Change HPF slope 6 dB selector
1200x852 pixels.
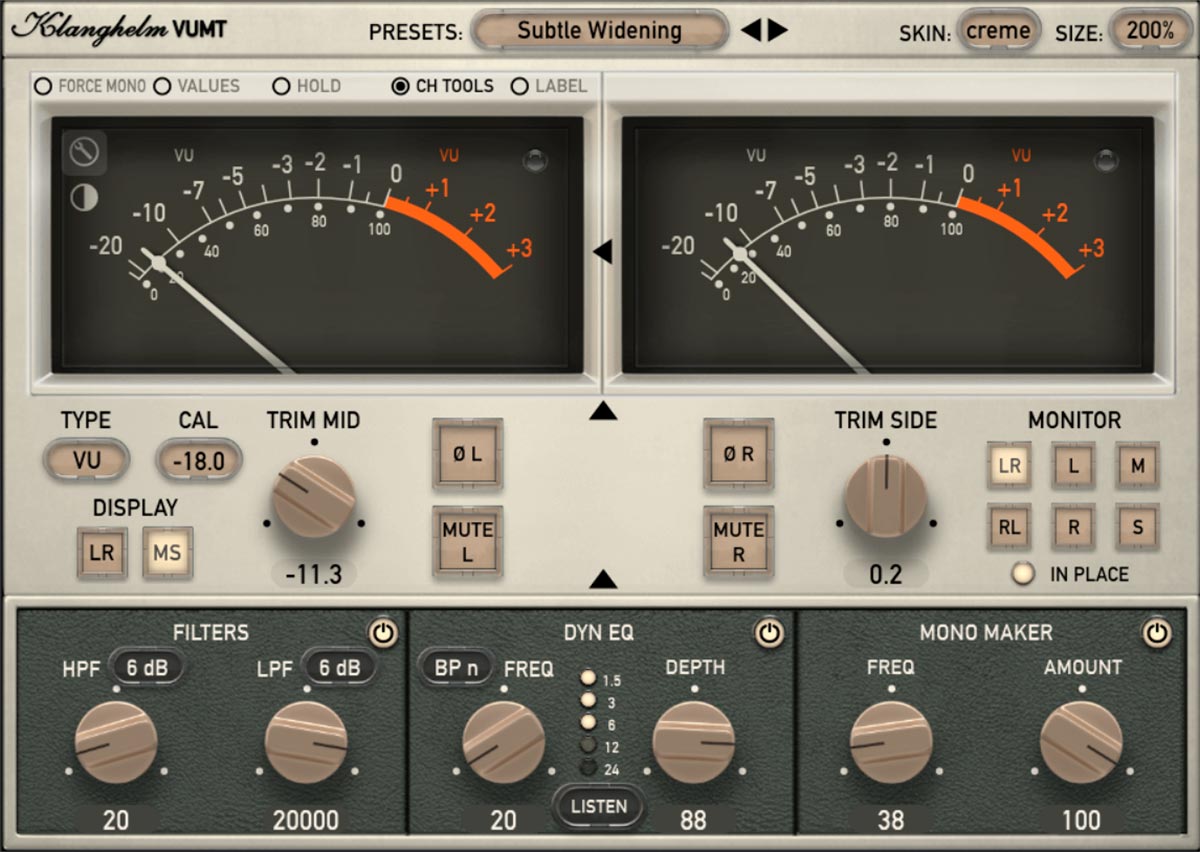pos(147,667)
